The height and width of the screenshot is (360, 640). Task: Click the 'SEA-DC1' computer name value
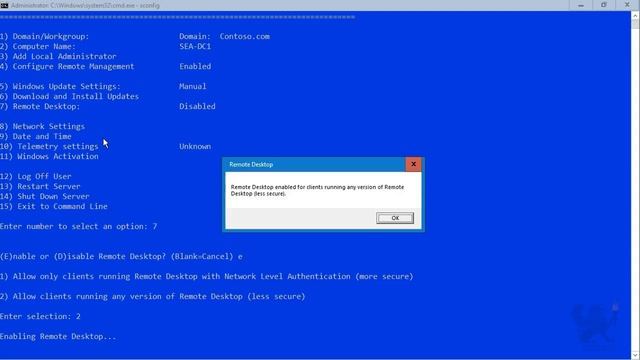pos(195,47)
